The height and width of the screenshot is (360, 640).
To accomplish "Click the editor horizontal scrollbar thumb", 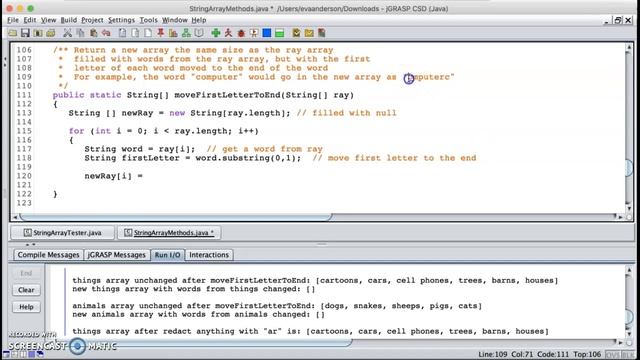I will [x=176, y=217].
